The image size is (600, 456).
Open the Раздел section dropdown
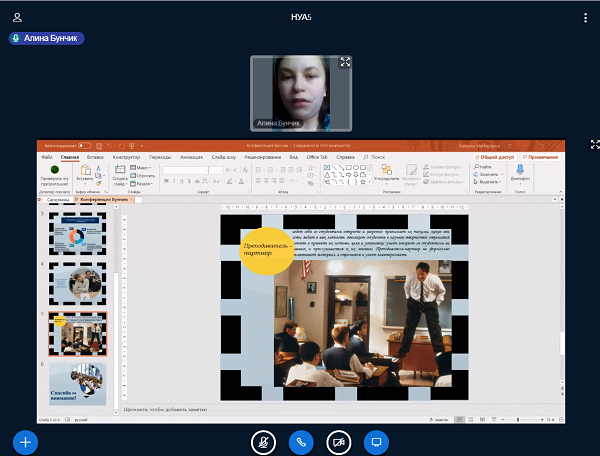pyautogui.click(x=141, y=184)
